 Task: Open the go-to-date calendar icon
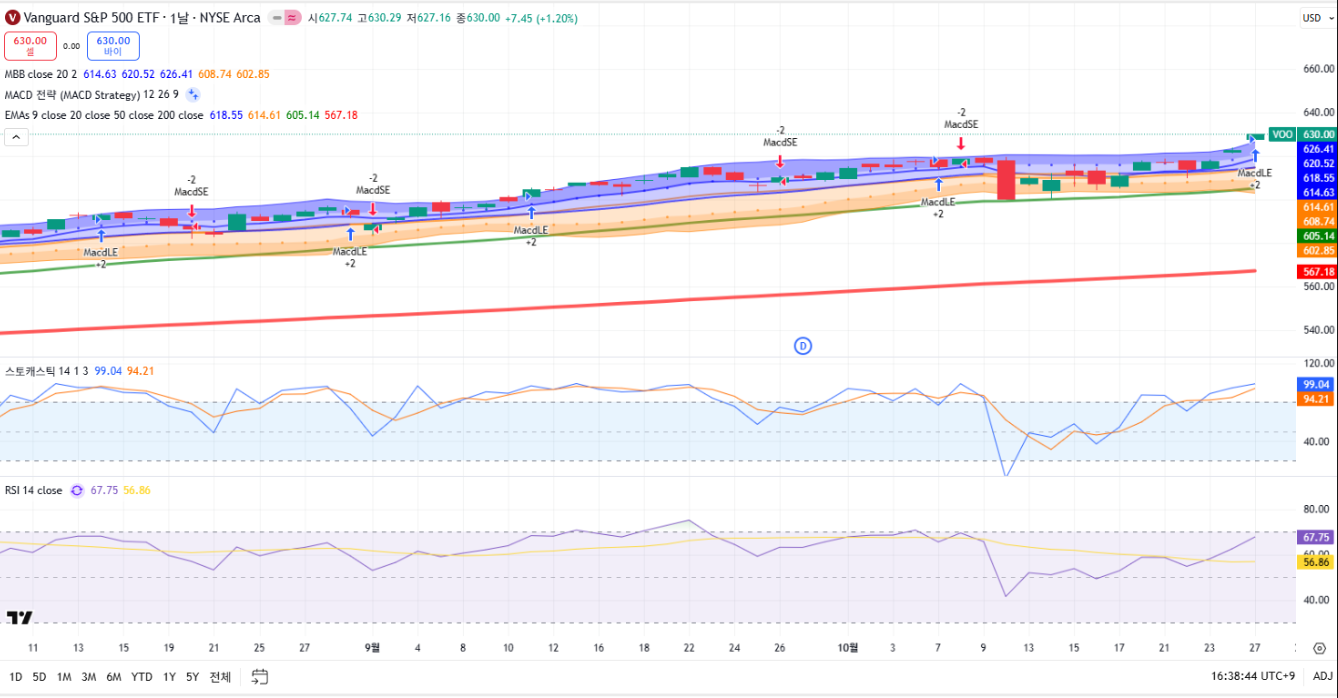click(260, 677)
